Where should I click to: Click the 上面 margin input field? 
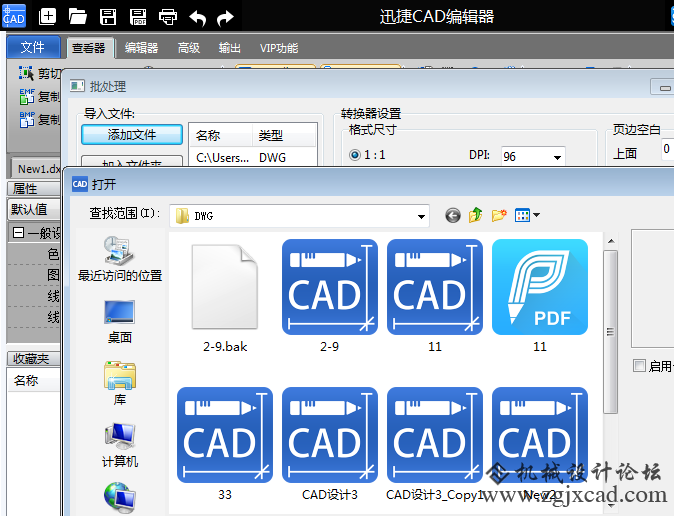click(668, 149)
